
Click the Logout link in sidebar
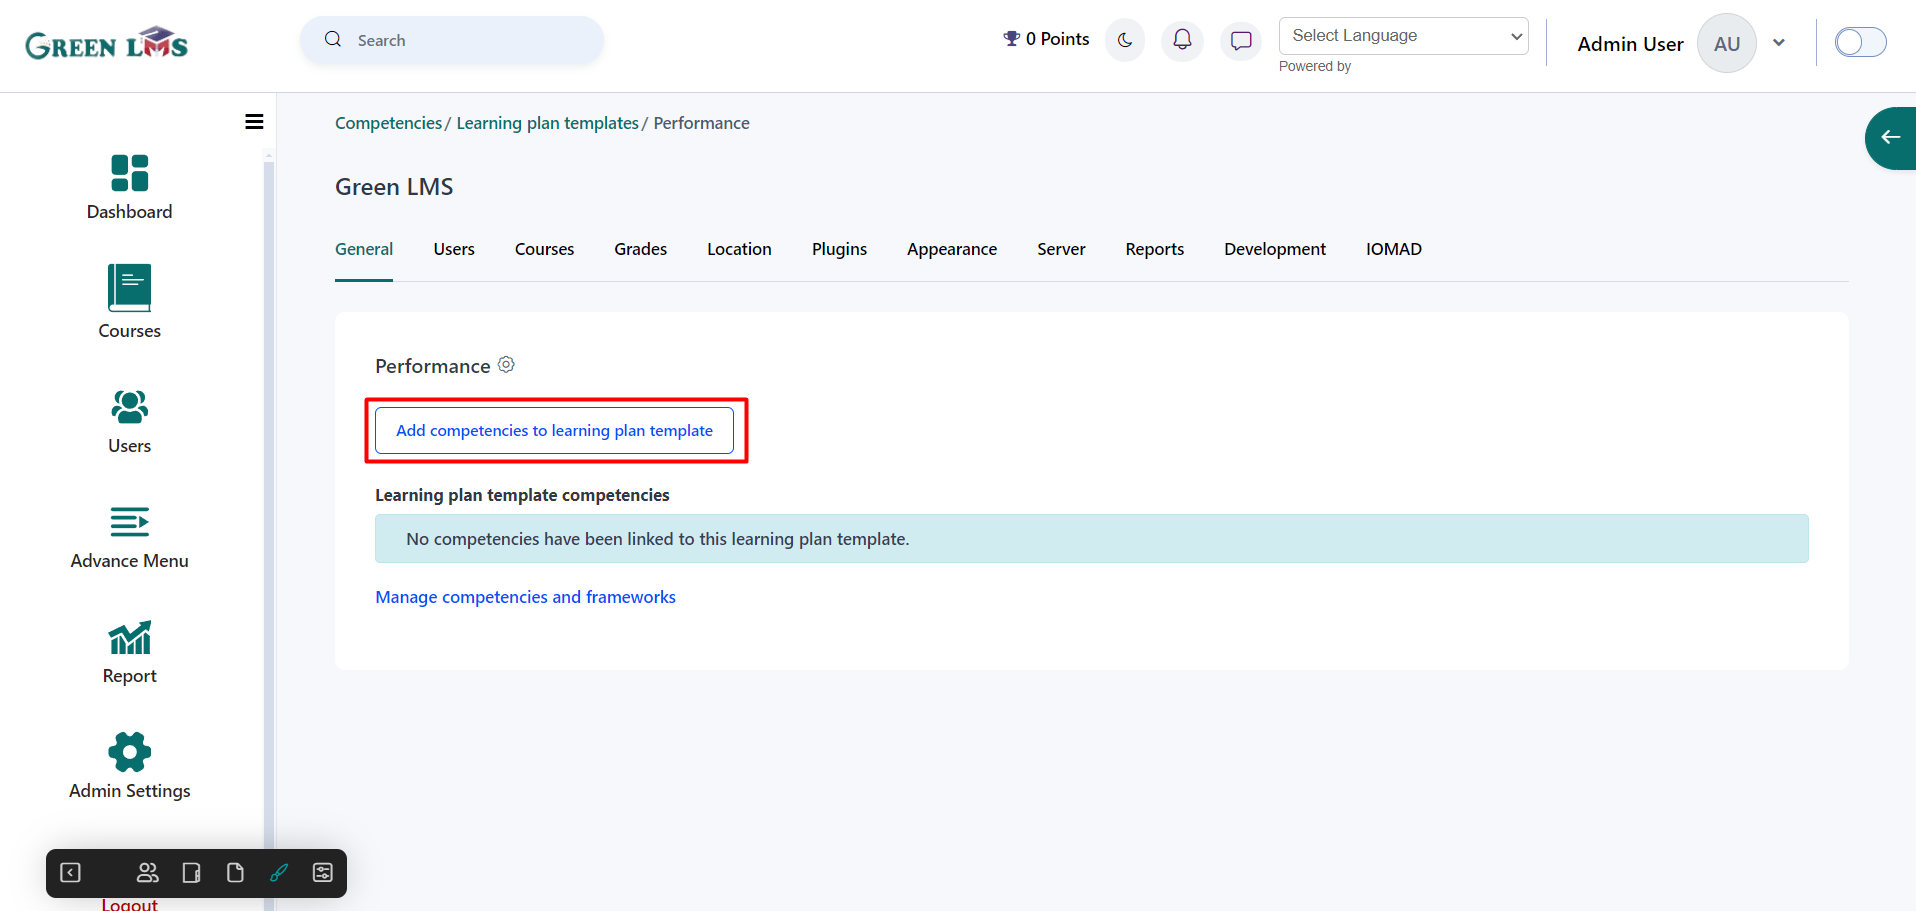pyautogui.click(x=129, y=904)
